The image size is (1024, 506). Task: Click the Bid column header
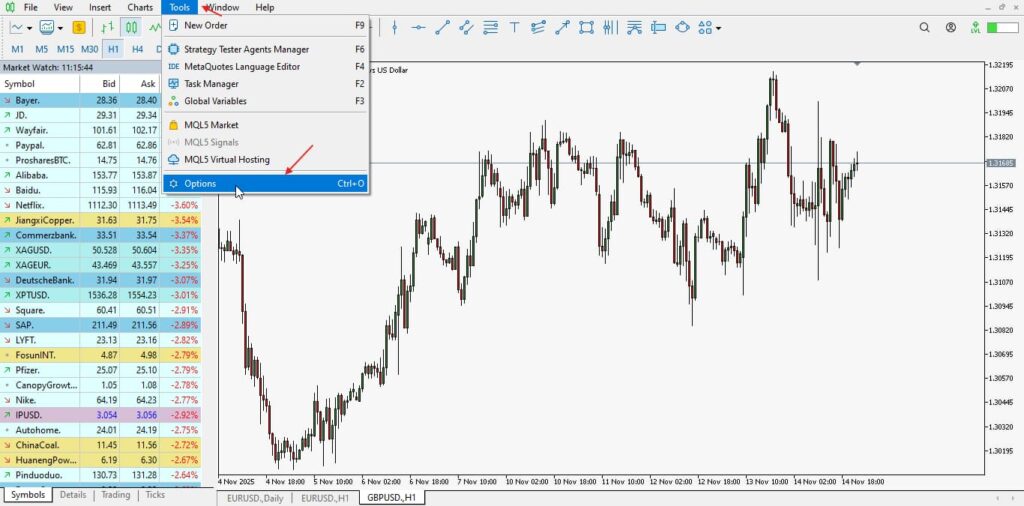tap(108, 84)
